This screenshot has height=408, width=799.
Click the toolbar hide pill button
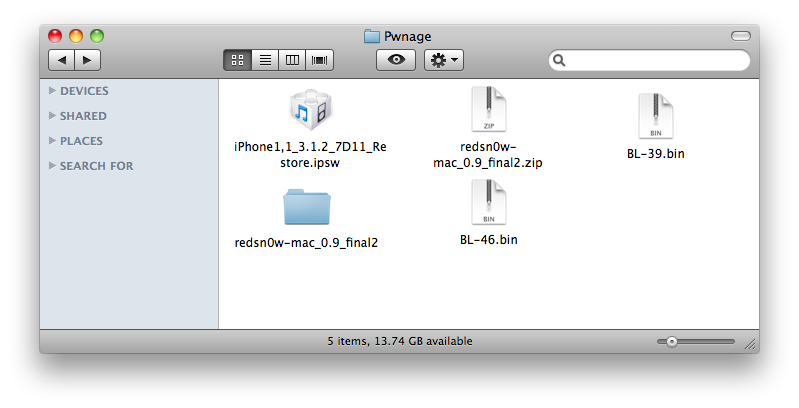point(740,36)
